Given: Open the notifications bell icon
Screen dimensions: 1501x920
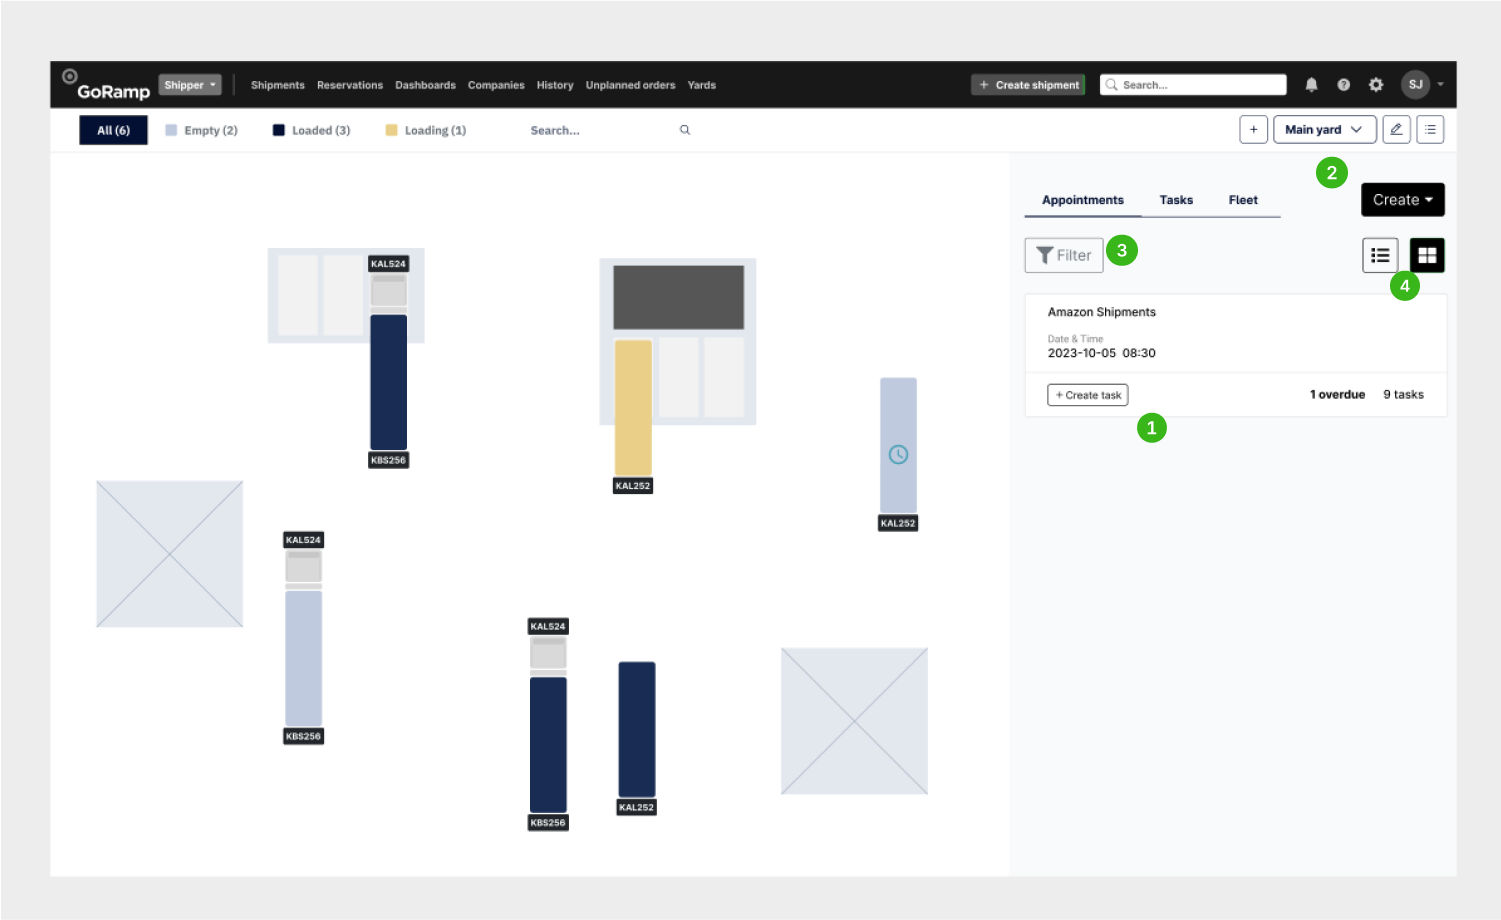Looking at the screenshot, I should [1311, 85].
